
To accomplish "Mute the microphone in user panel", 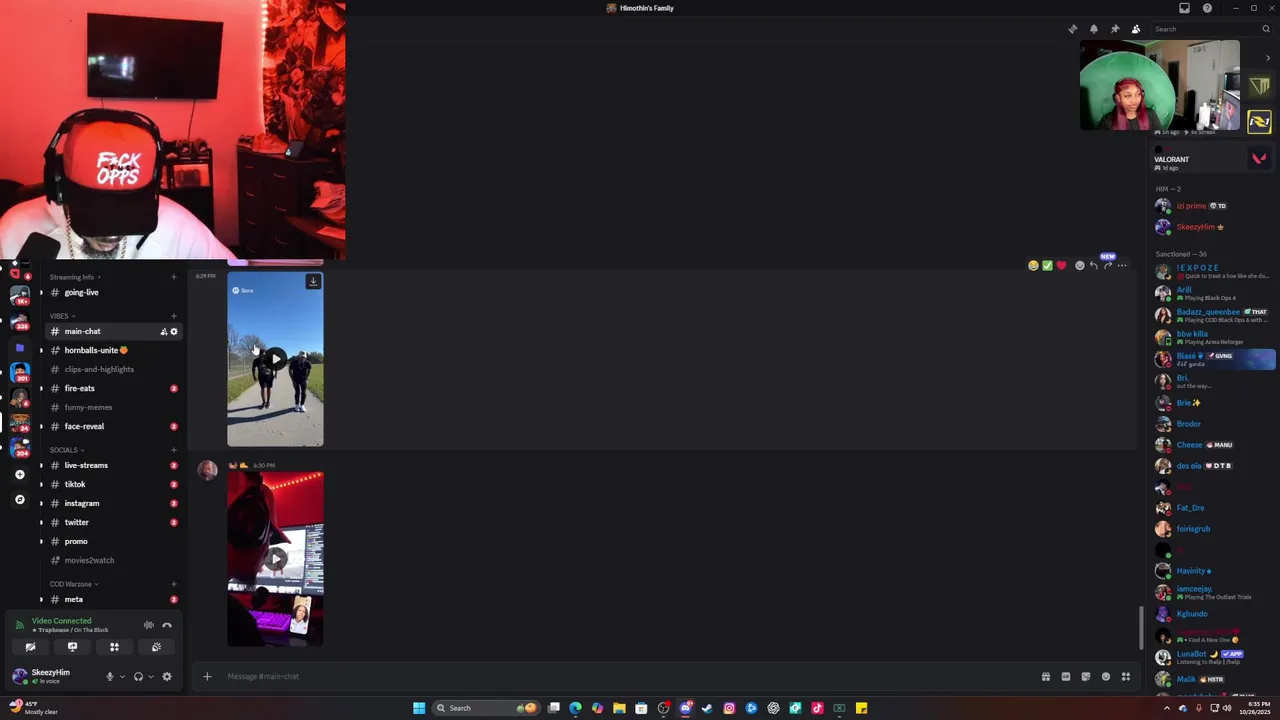I will click(x=110, y=676).
